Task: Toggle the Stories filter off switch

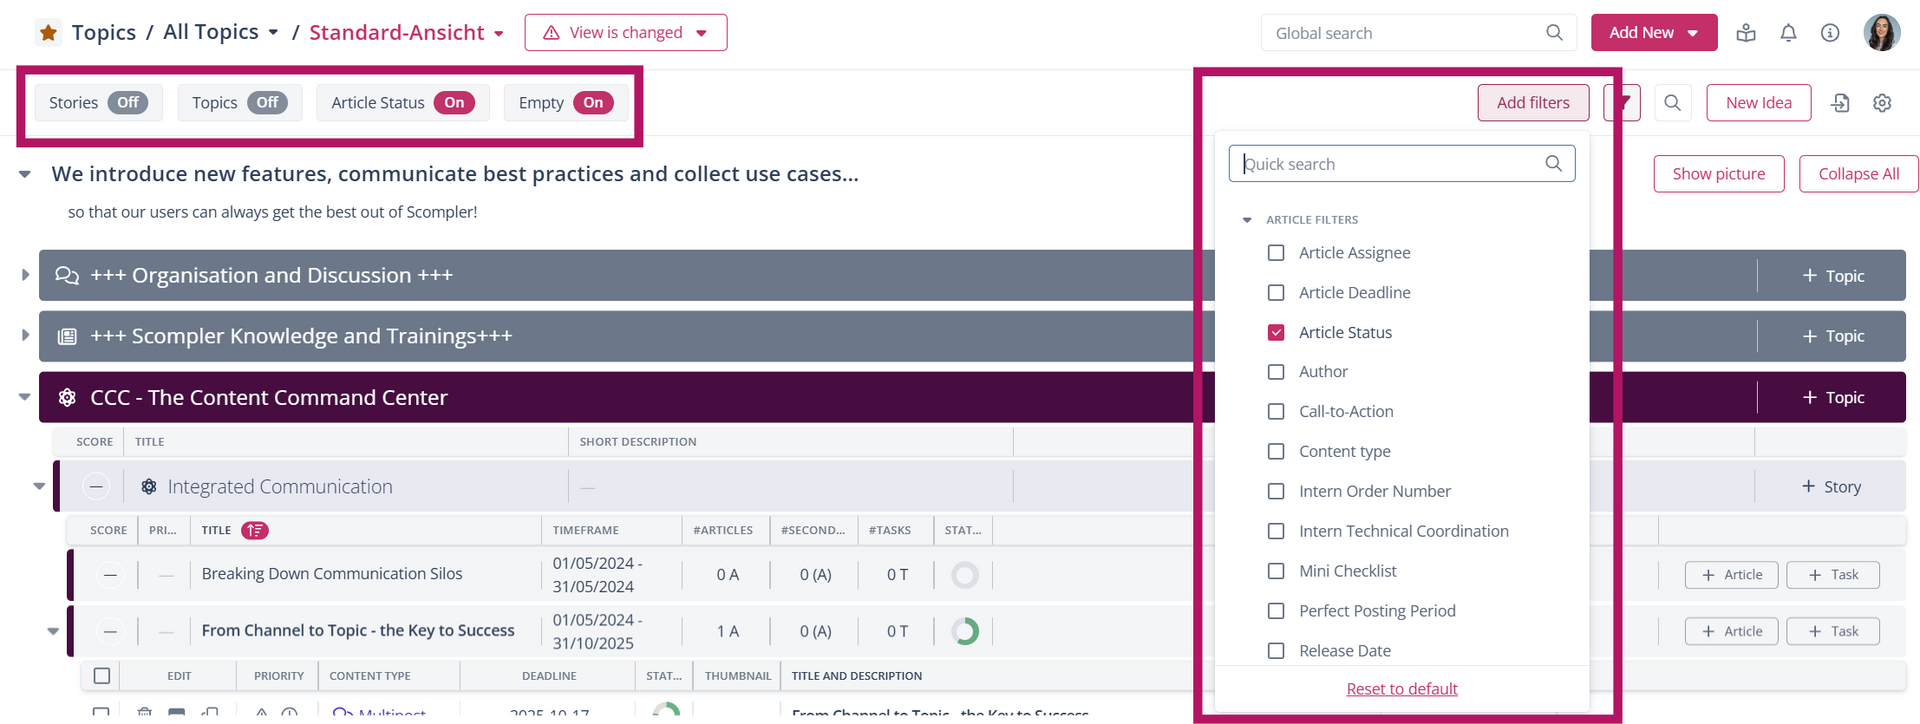Action: tap(128, 103)
